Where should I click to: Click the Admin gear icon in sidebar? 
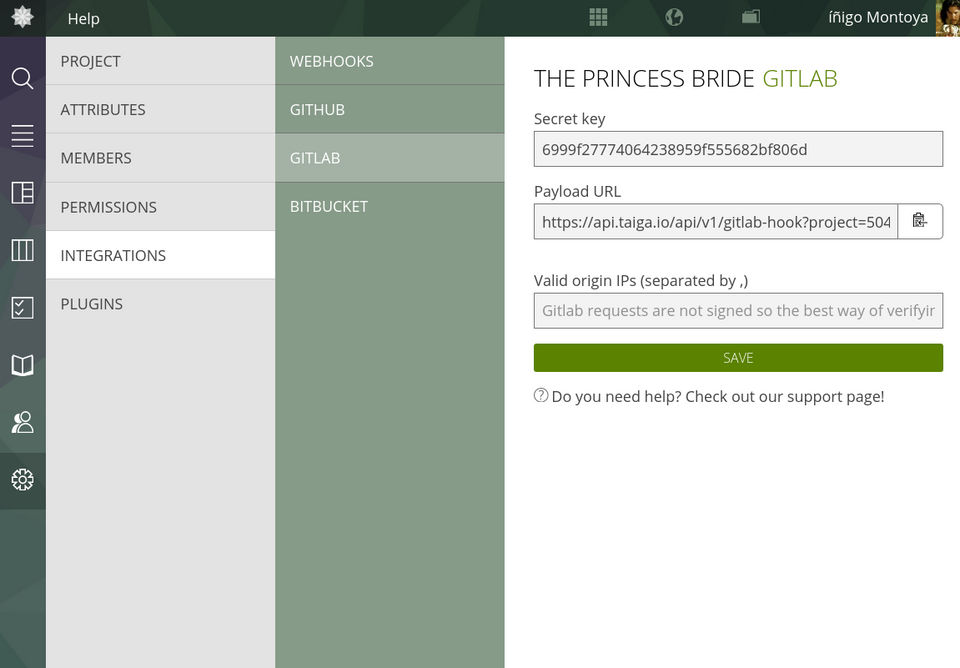click(x=22, y=480)
